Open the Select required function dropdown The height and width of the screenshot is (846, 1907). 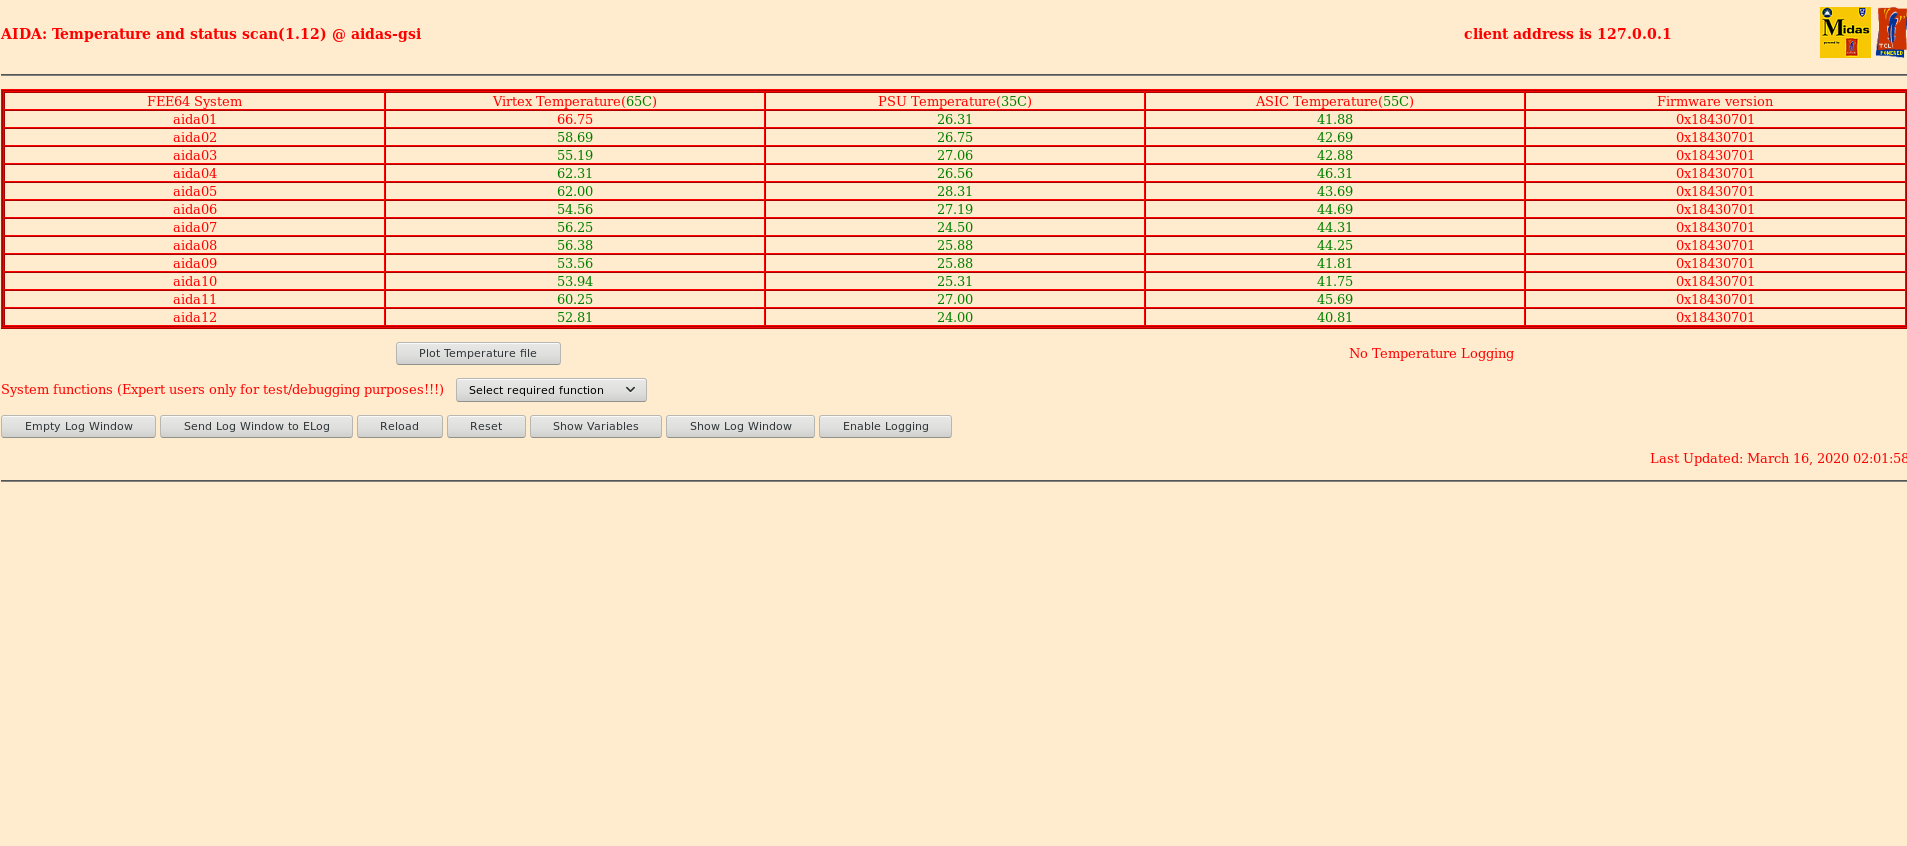pyautogui.click(x=551, y=390)
